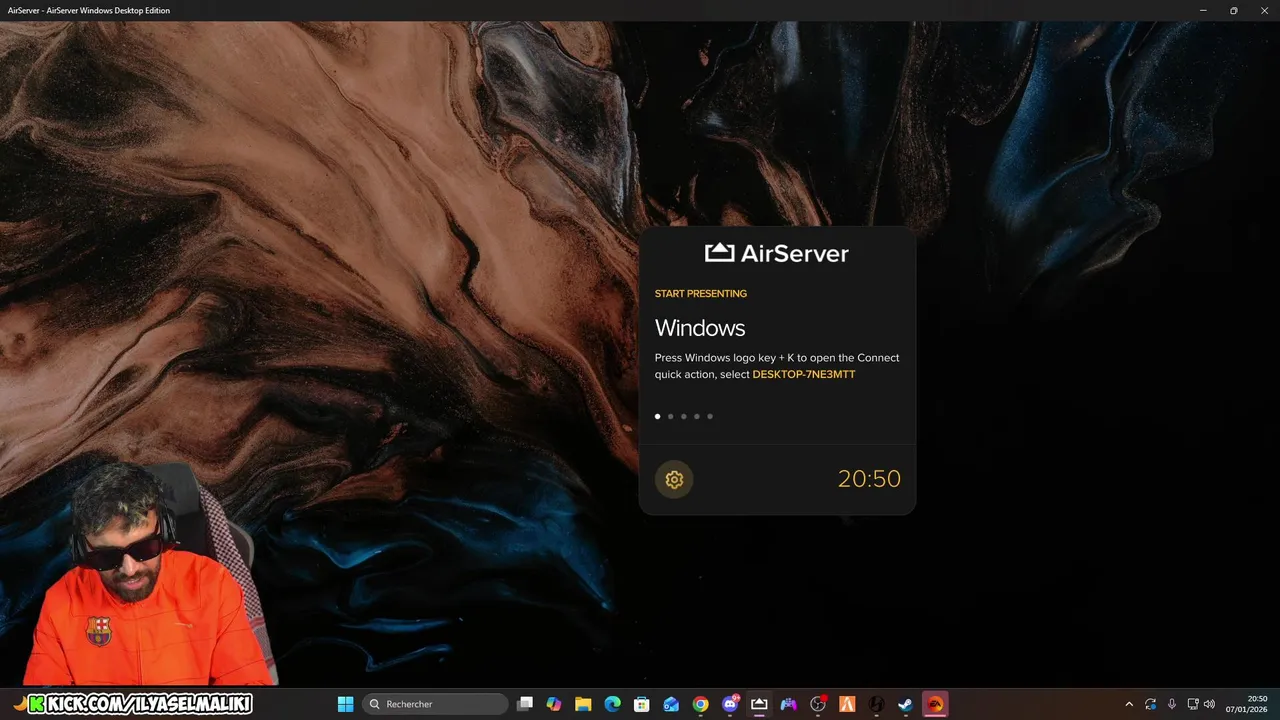Select the fourth carousel page dot
1280x720 pixels.
tap(697, 416)
